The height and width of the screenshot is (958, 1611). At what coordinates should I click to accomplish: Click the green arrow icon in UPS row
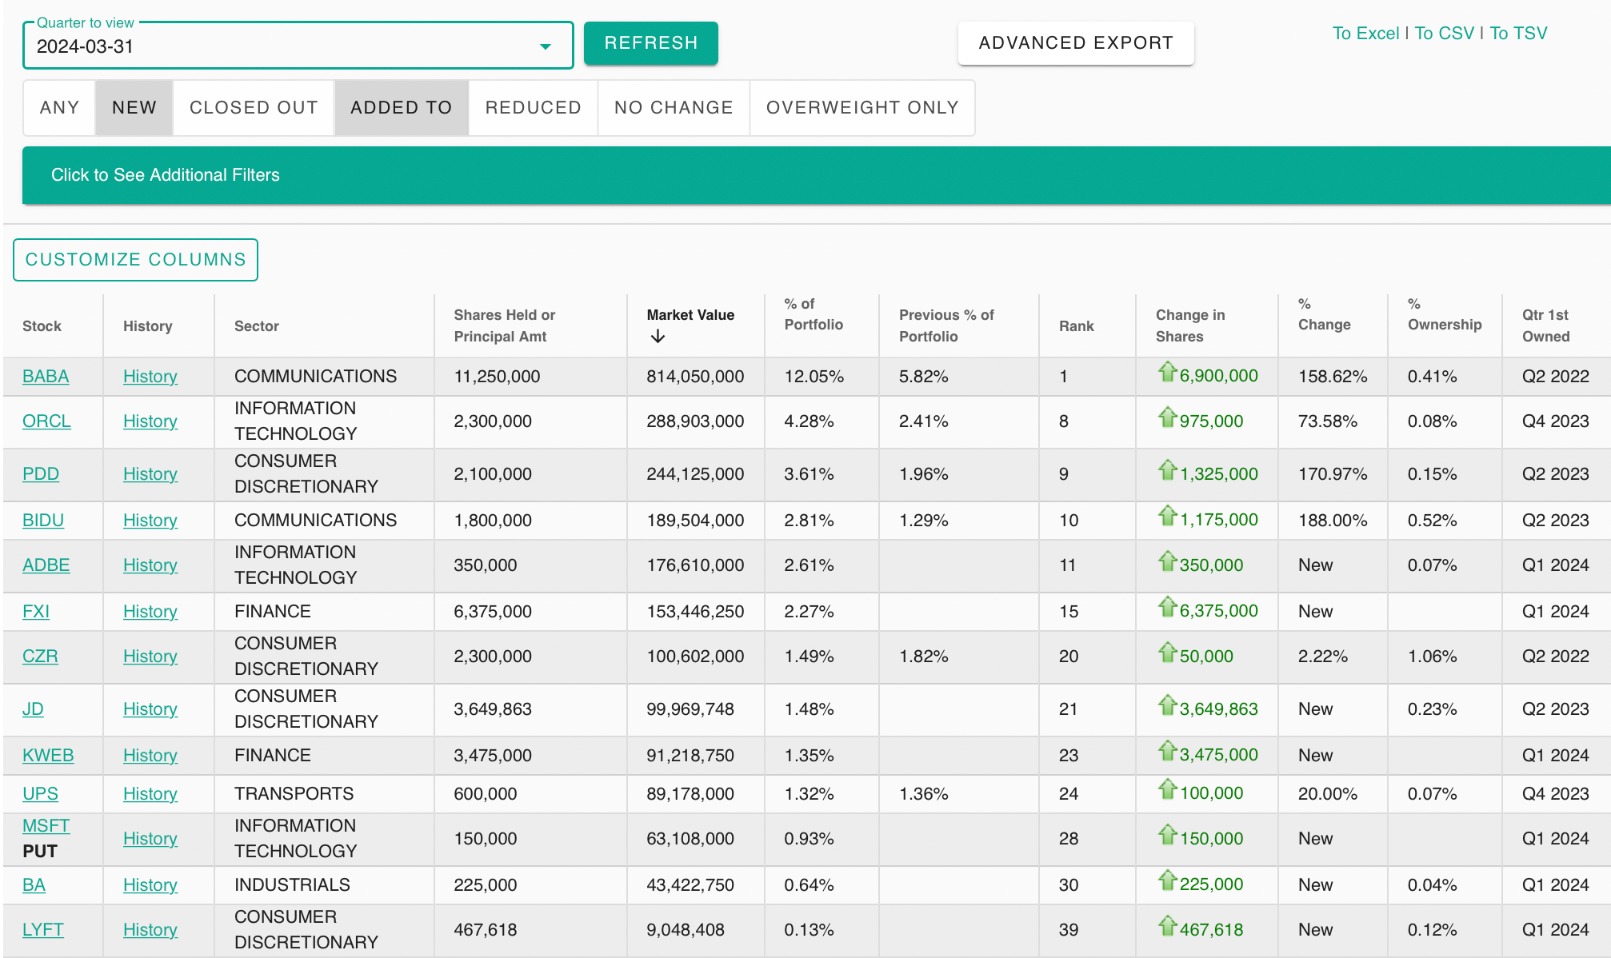pos(1166,790)
